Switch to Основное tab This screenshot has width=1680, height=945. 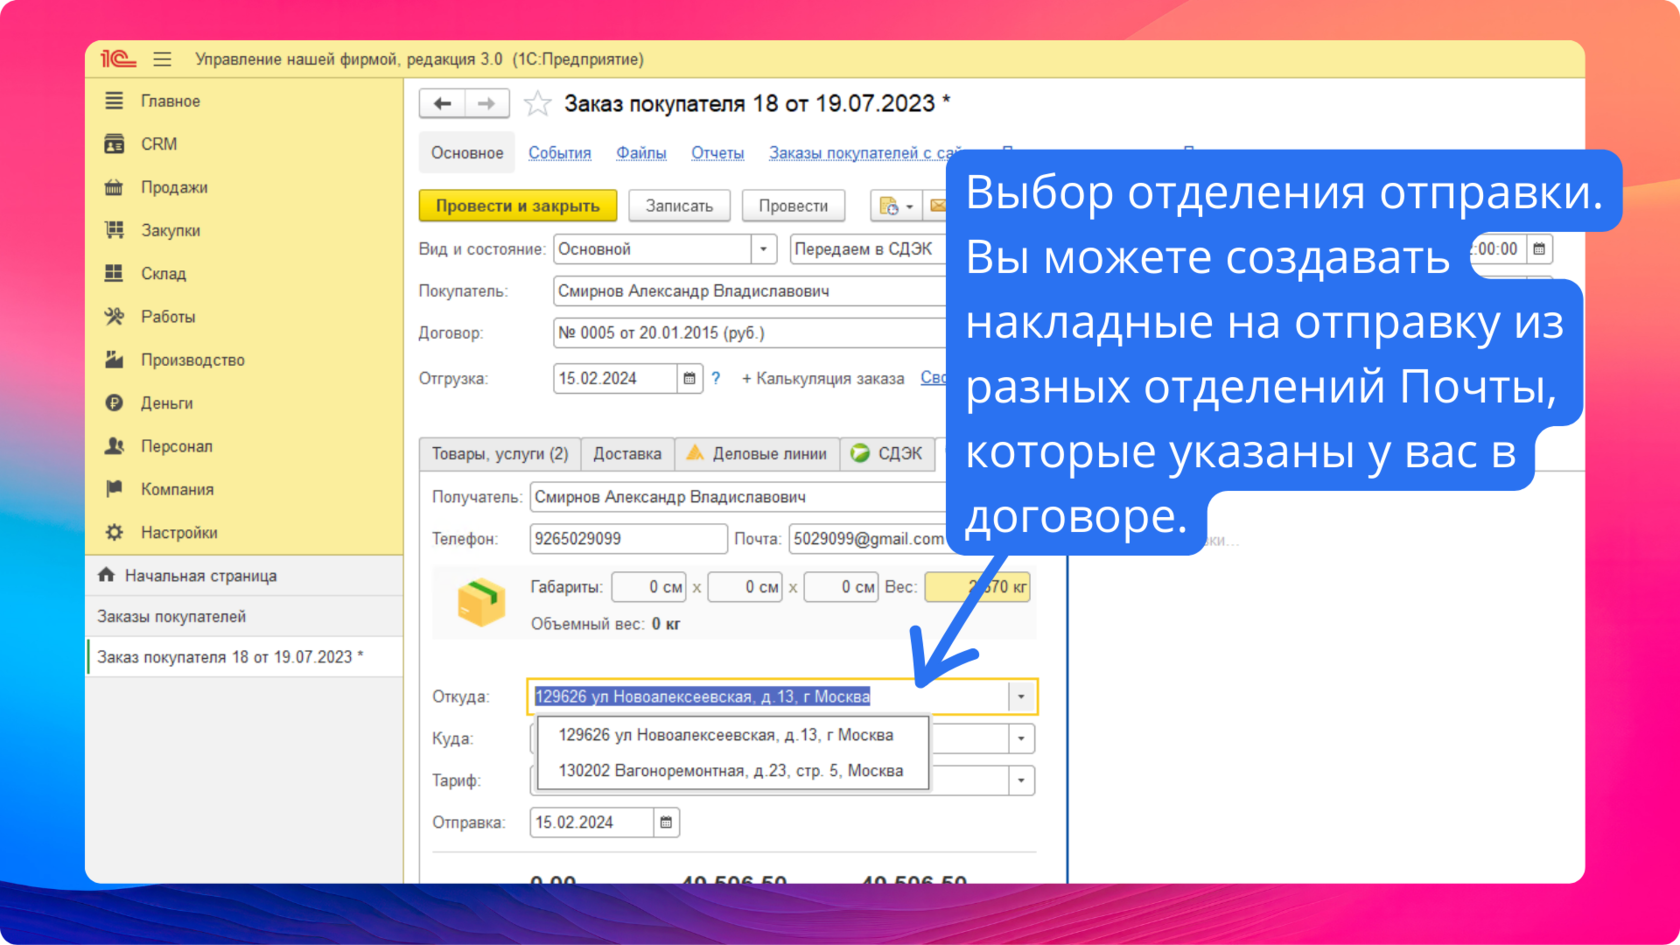[x=467, y=153]
